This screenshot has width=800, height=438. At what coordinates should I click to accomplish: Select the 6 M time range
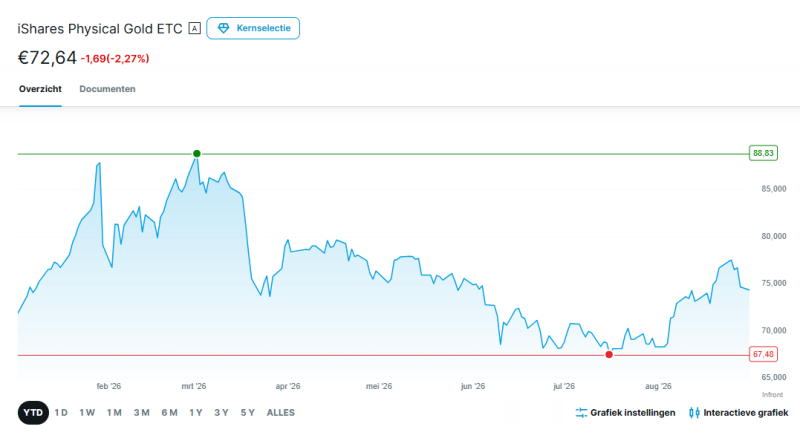pos(169,412)
